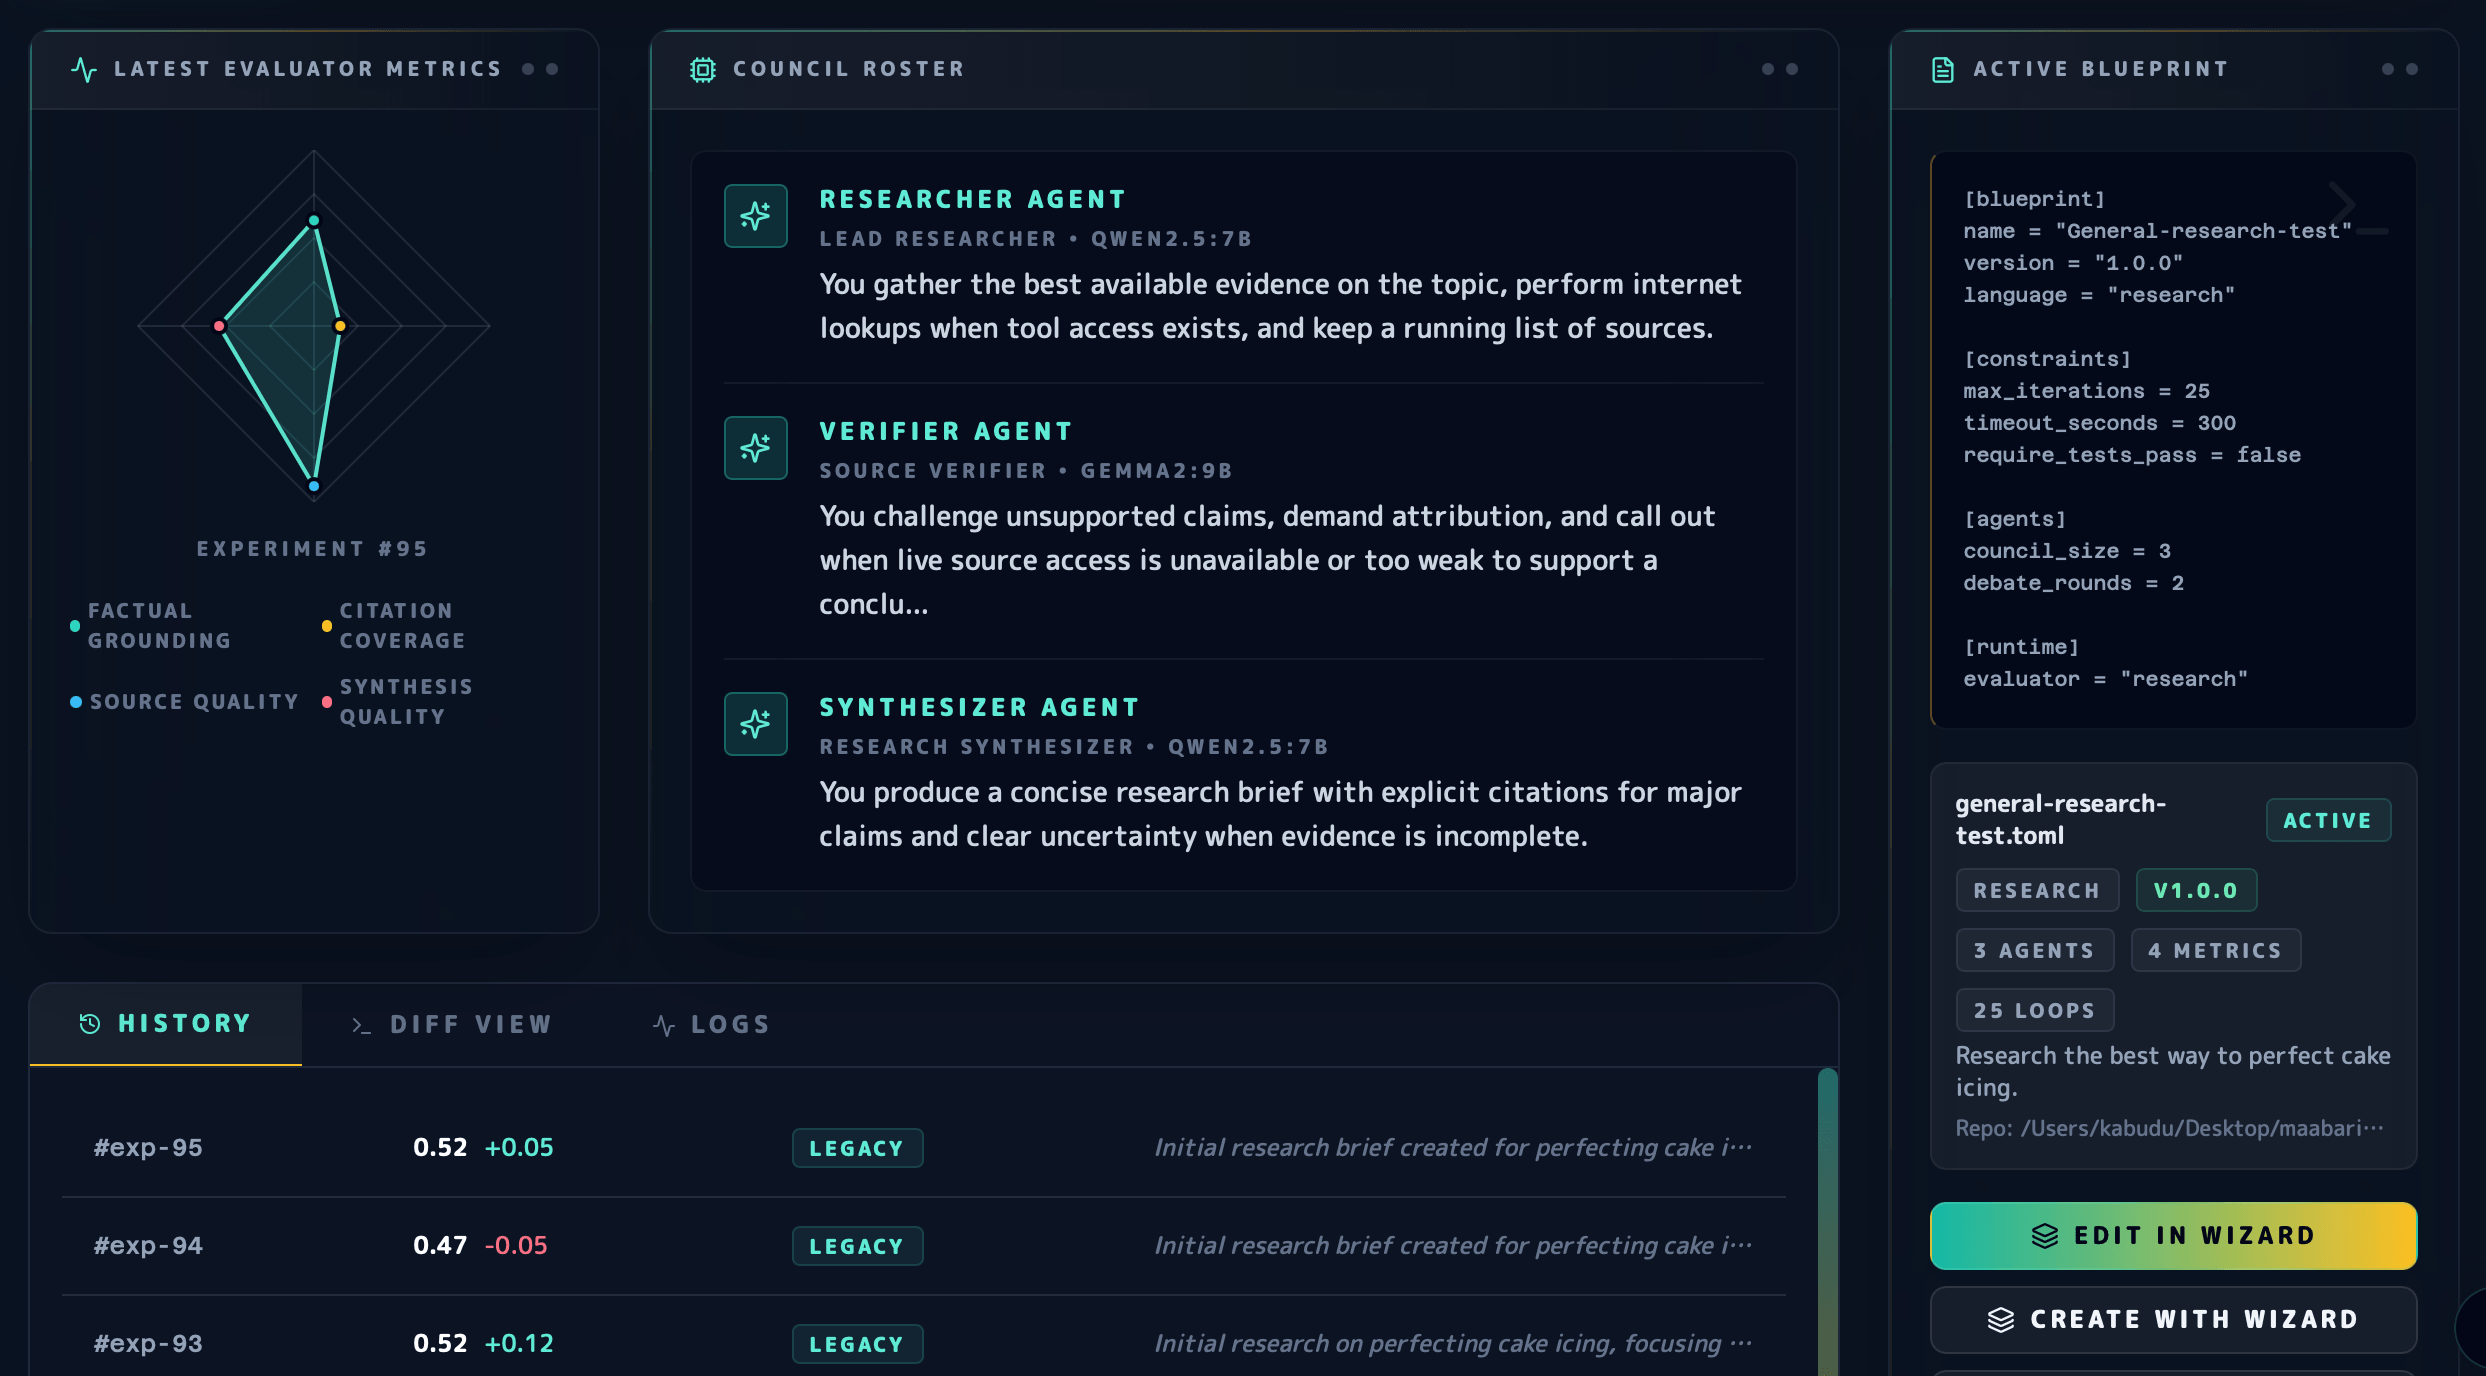Toggle the Source Quality metric dot
Viewport: 2486px width, 1376px height.
pos(78,701)
